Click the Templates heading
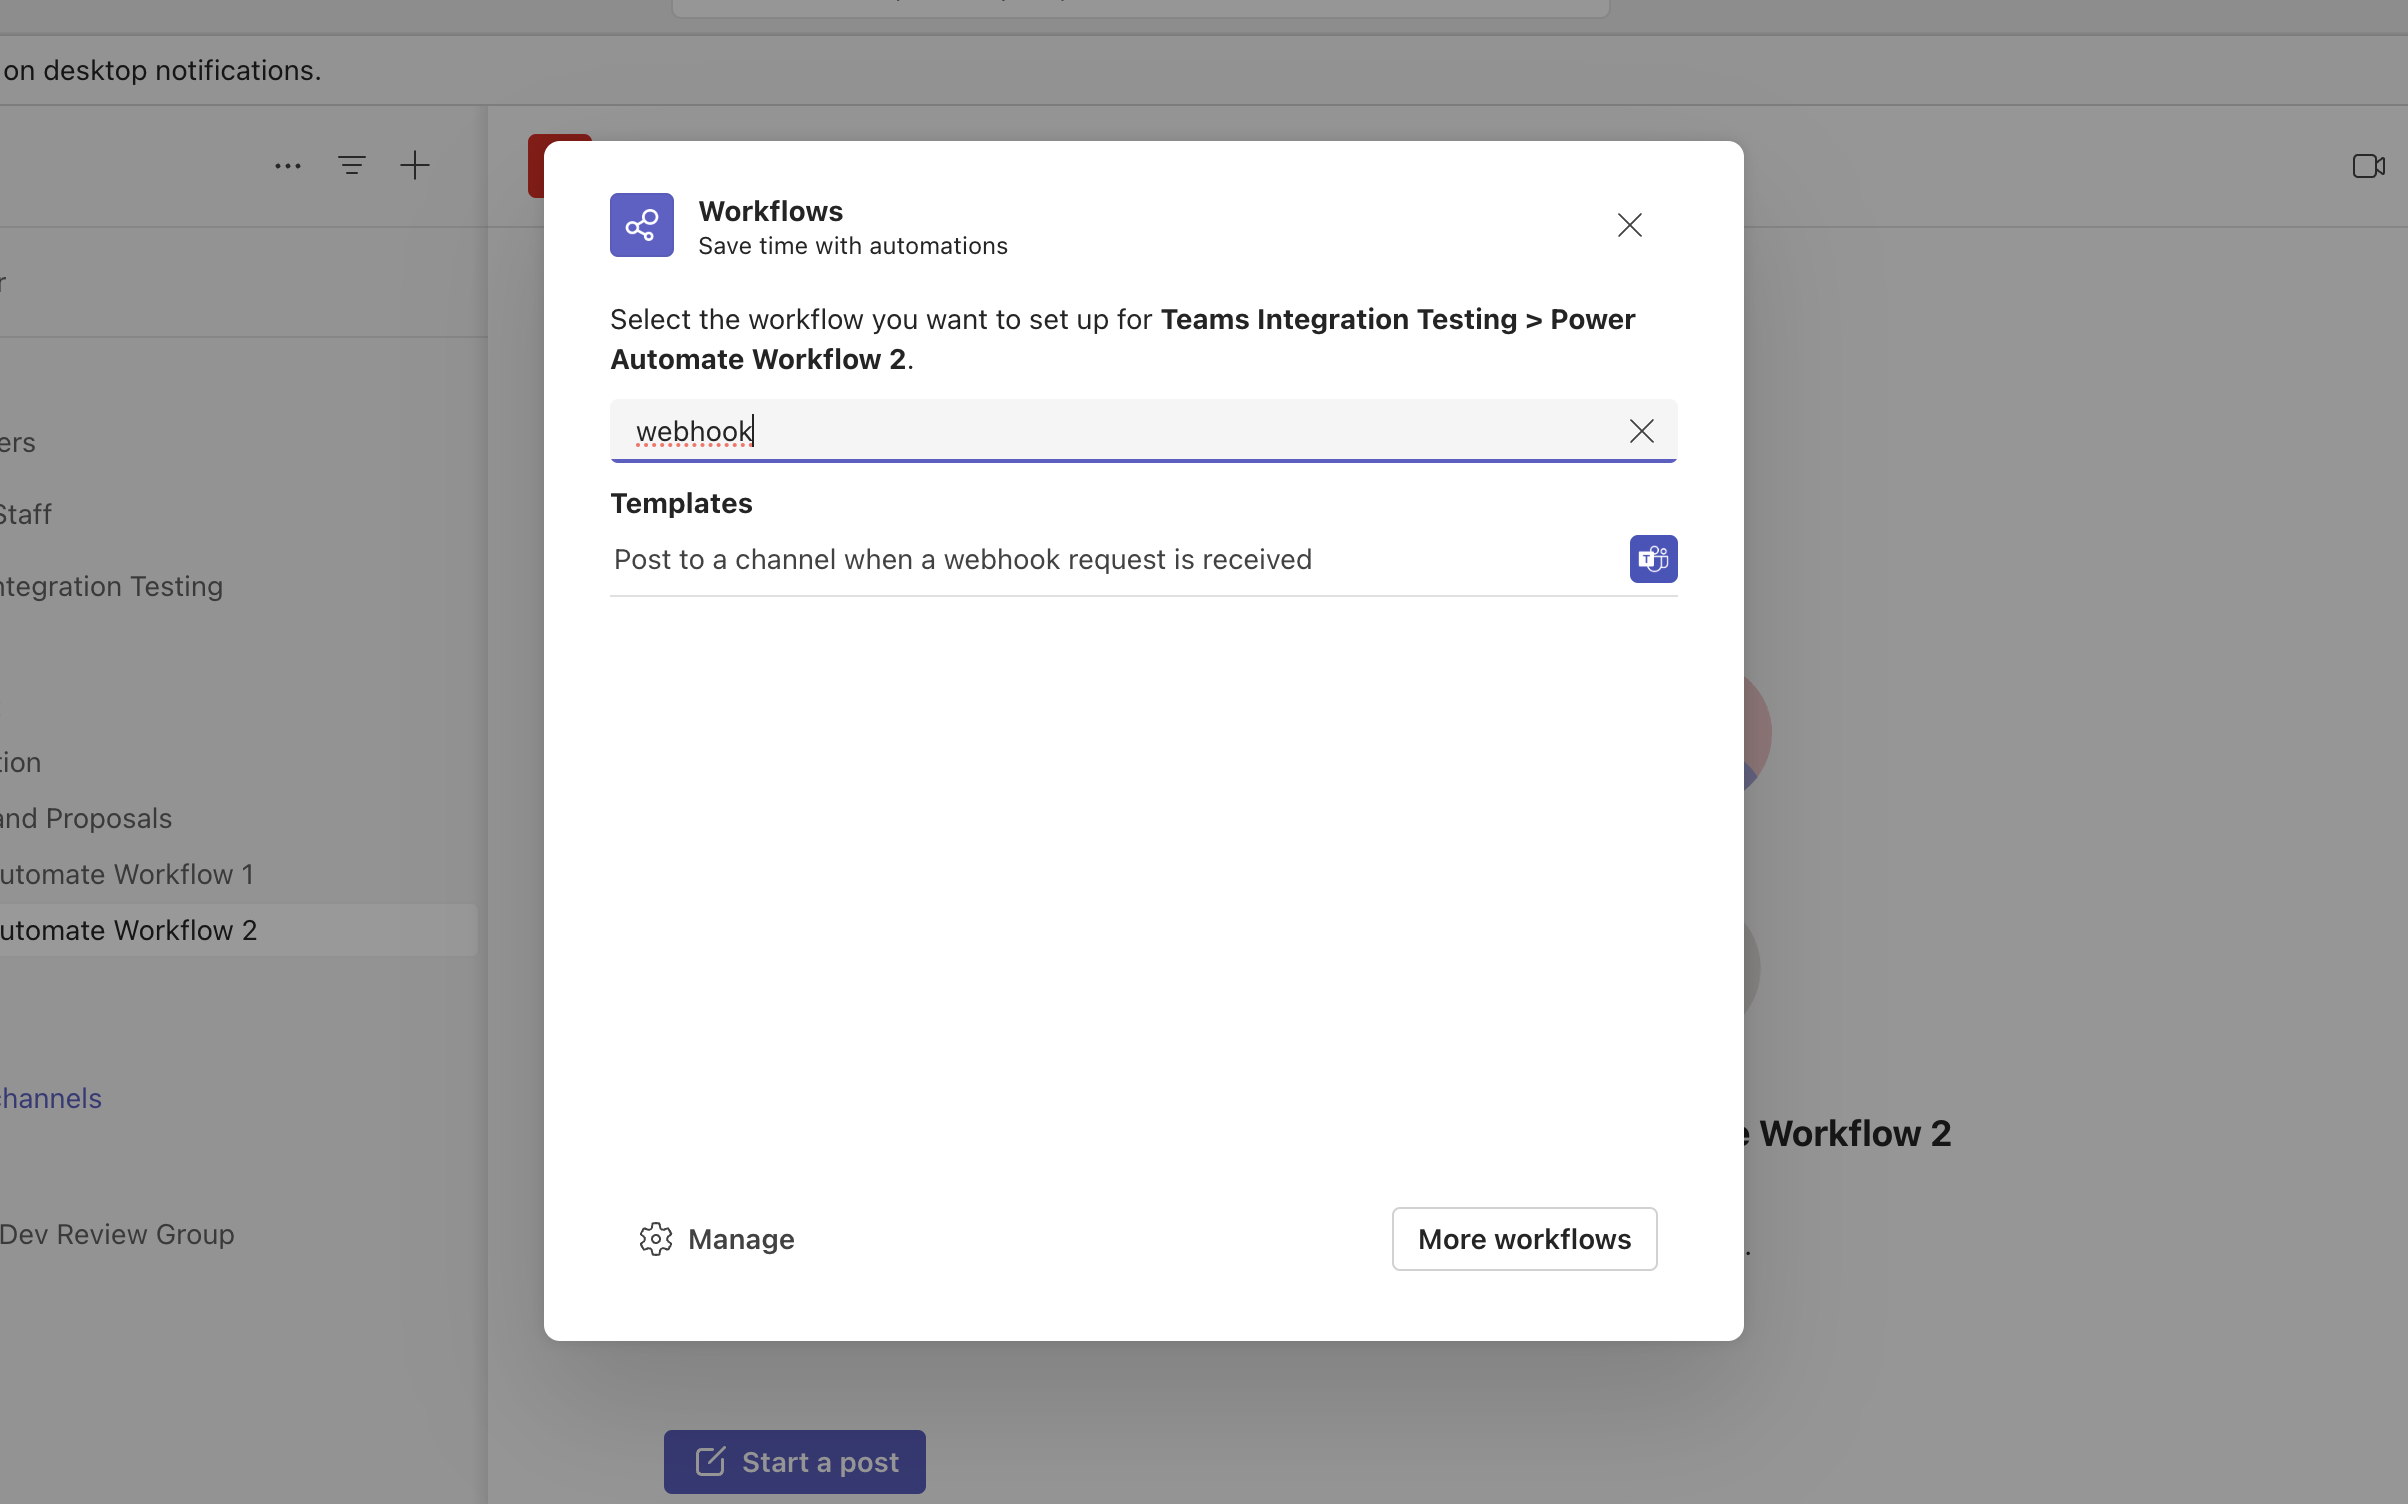2408x1504 pixels. point(681,503)
